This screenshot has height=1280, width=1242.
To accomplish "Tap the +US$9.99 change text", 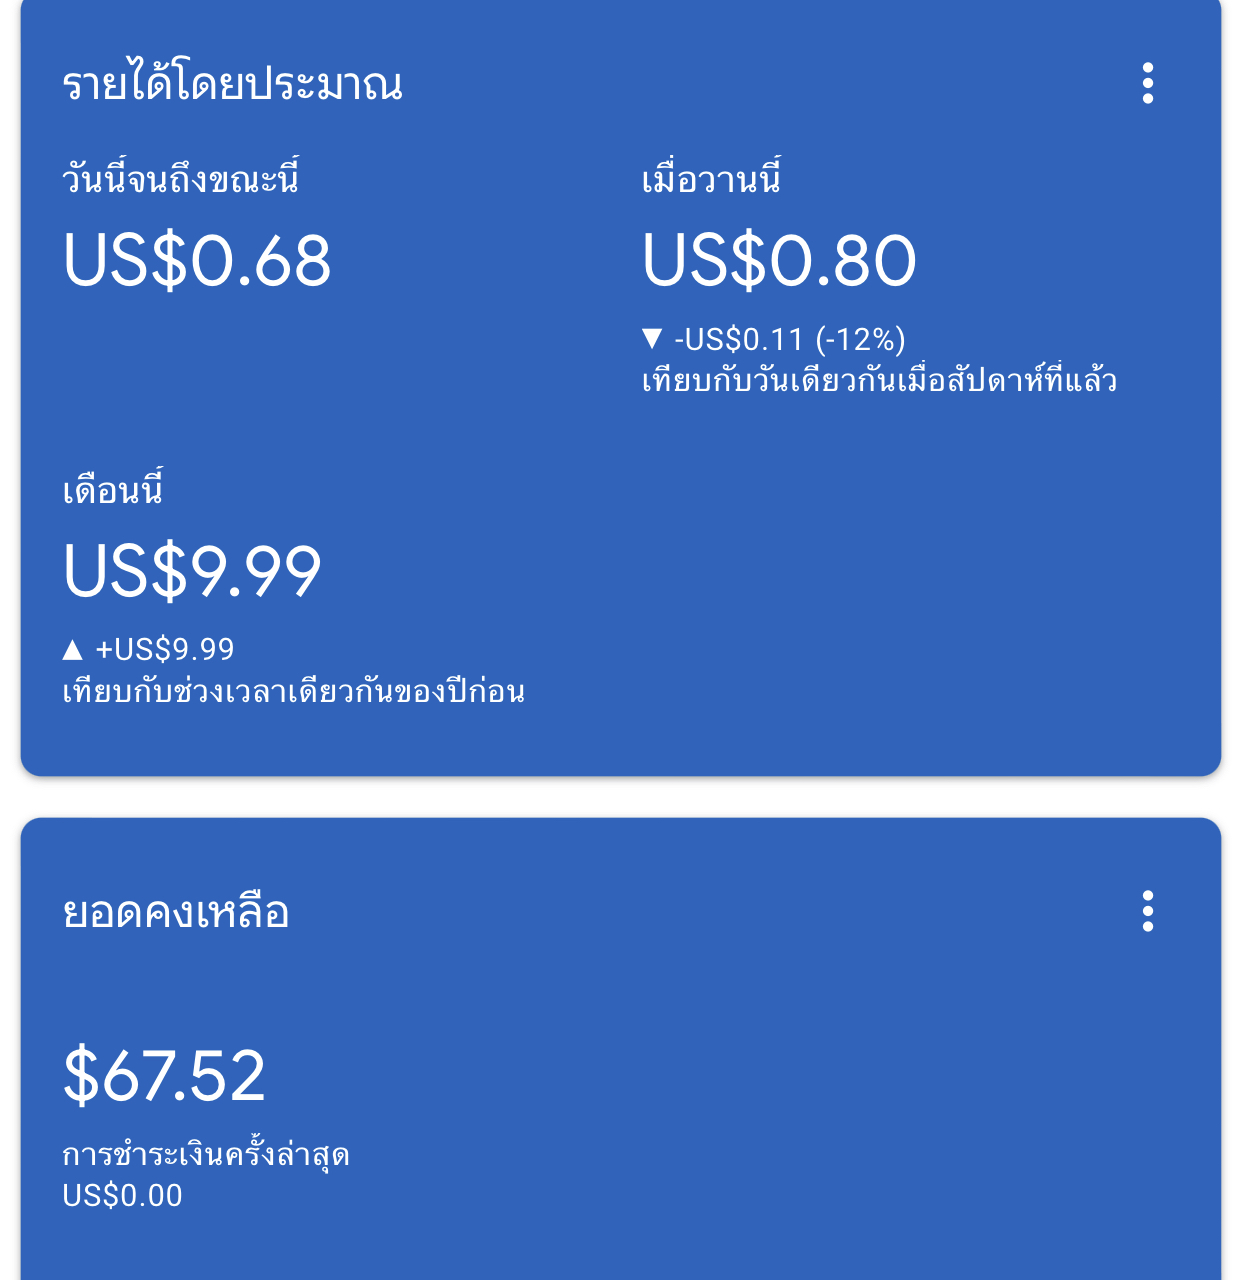I will click(x=165, y=650).
